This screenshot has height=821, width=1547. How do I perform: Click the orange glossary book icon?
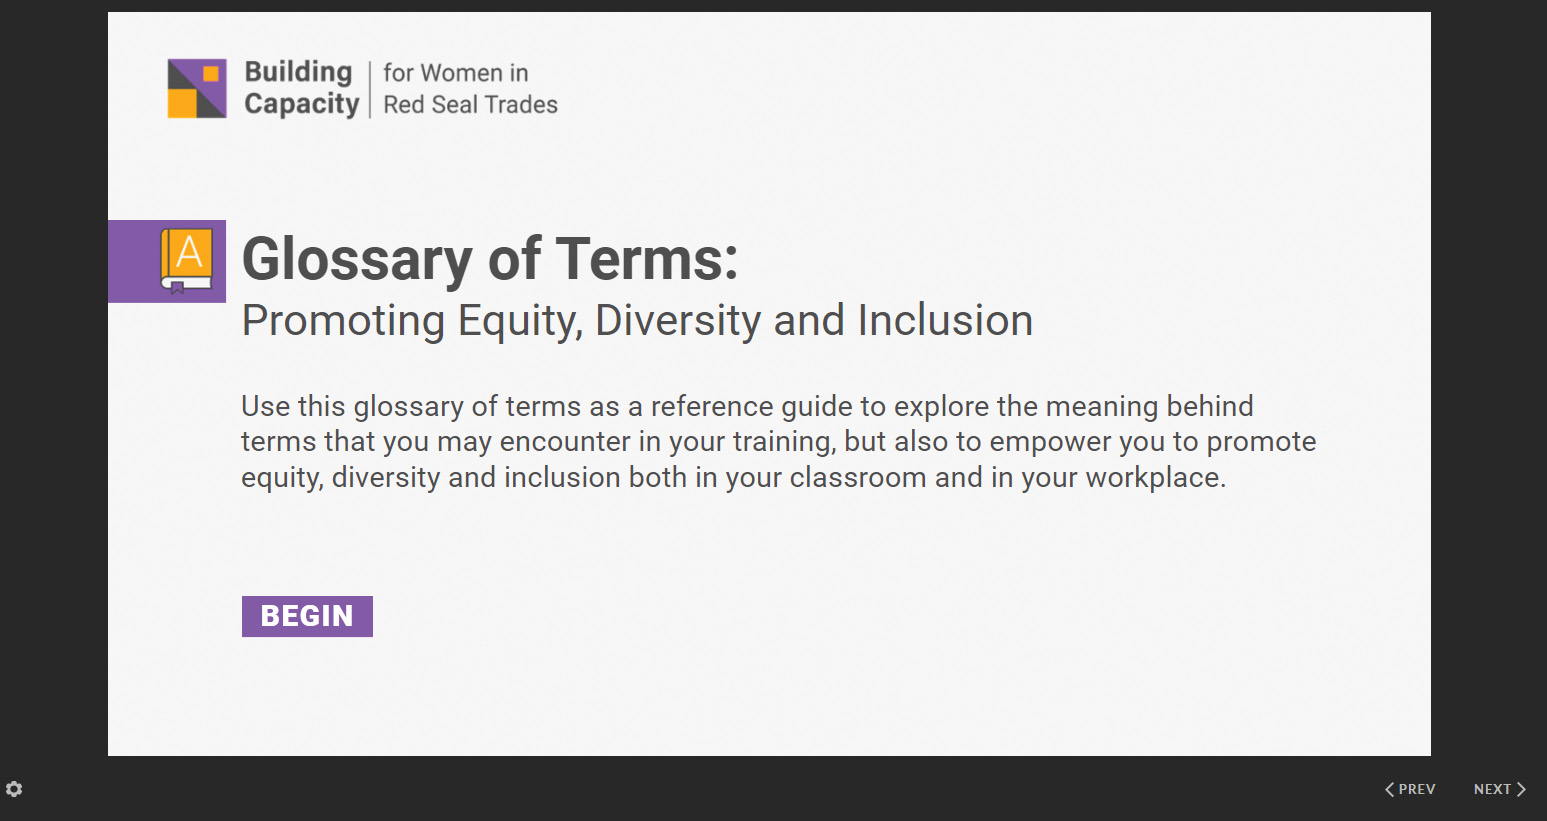[187, 260]
